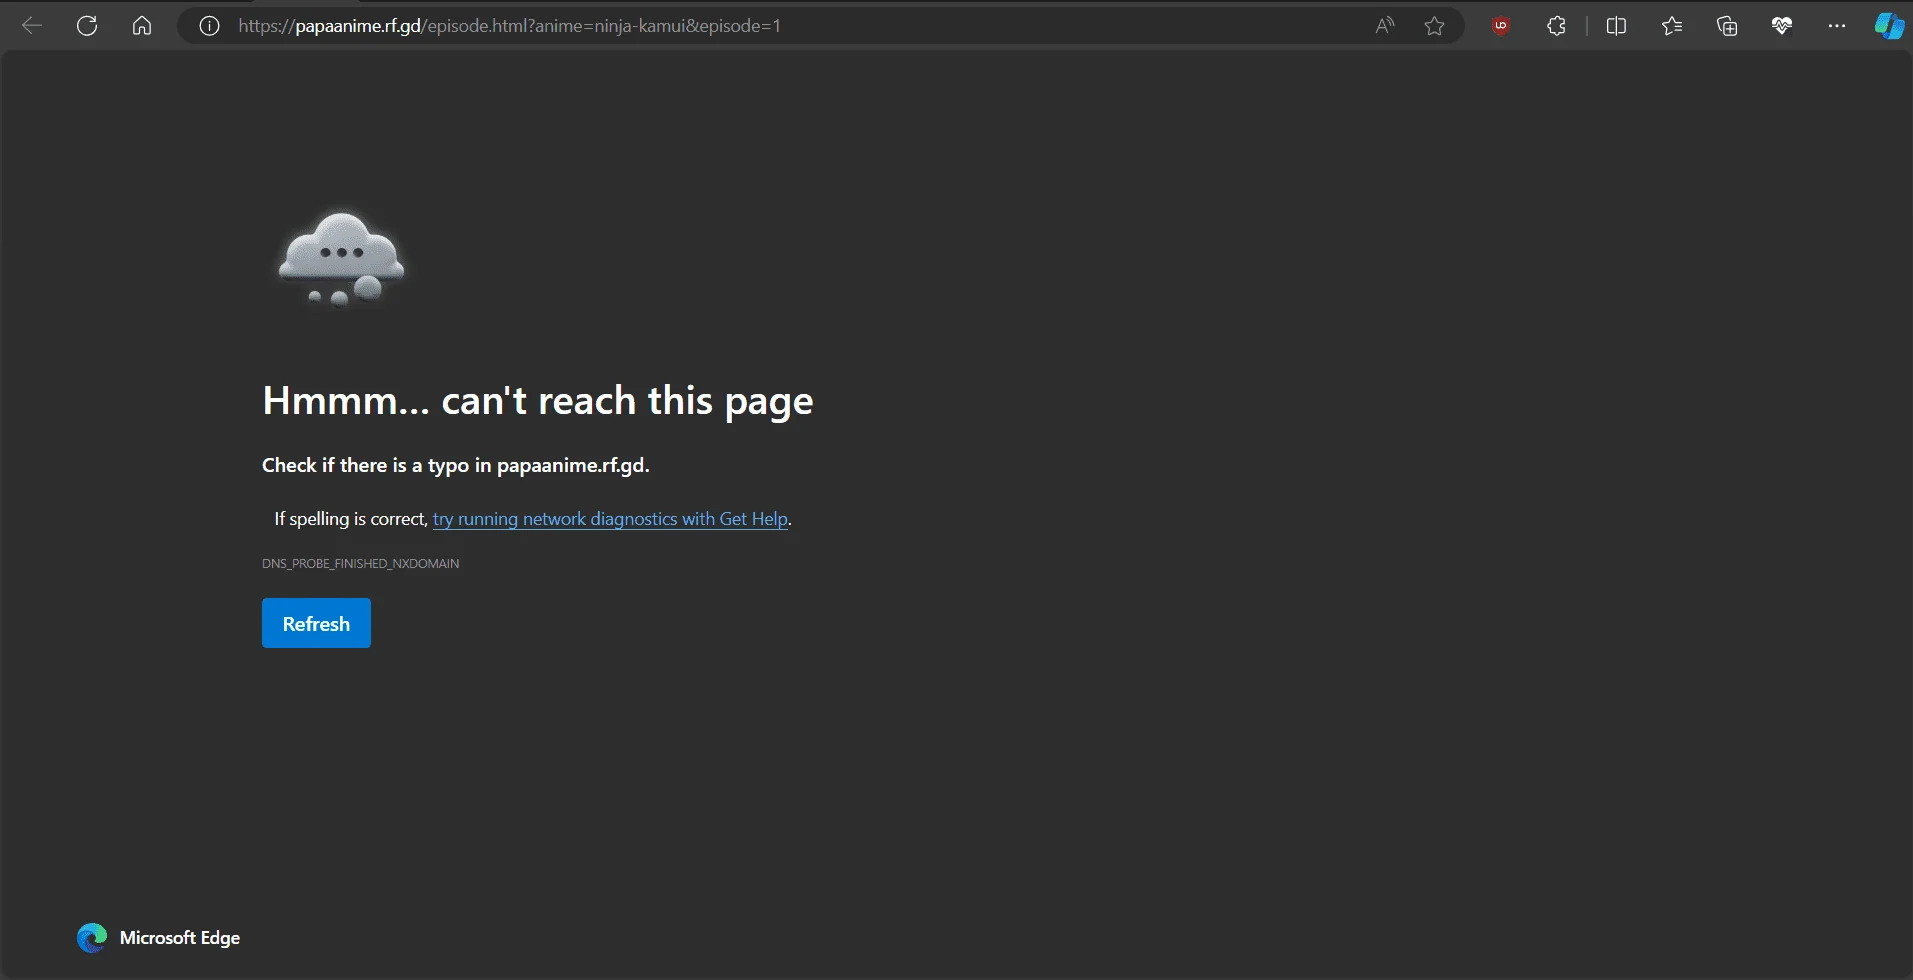
Task: Open the uBlock Origin extension icon
Action: (x=1501, y=26)
